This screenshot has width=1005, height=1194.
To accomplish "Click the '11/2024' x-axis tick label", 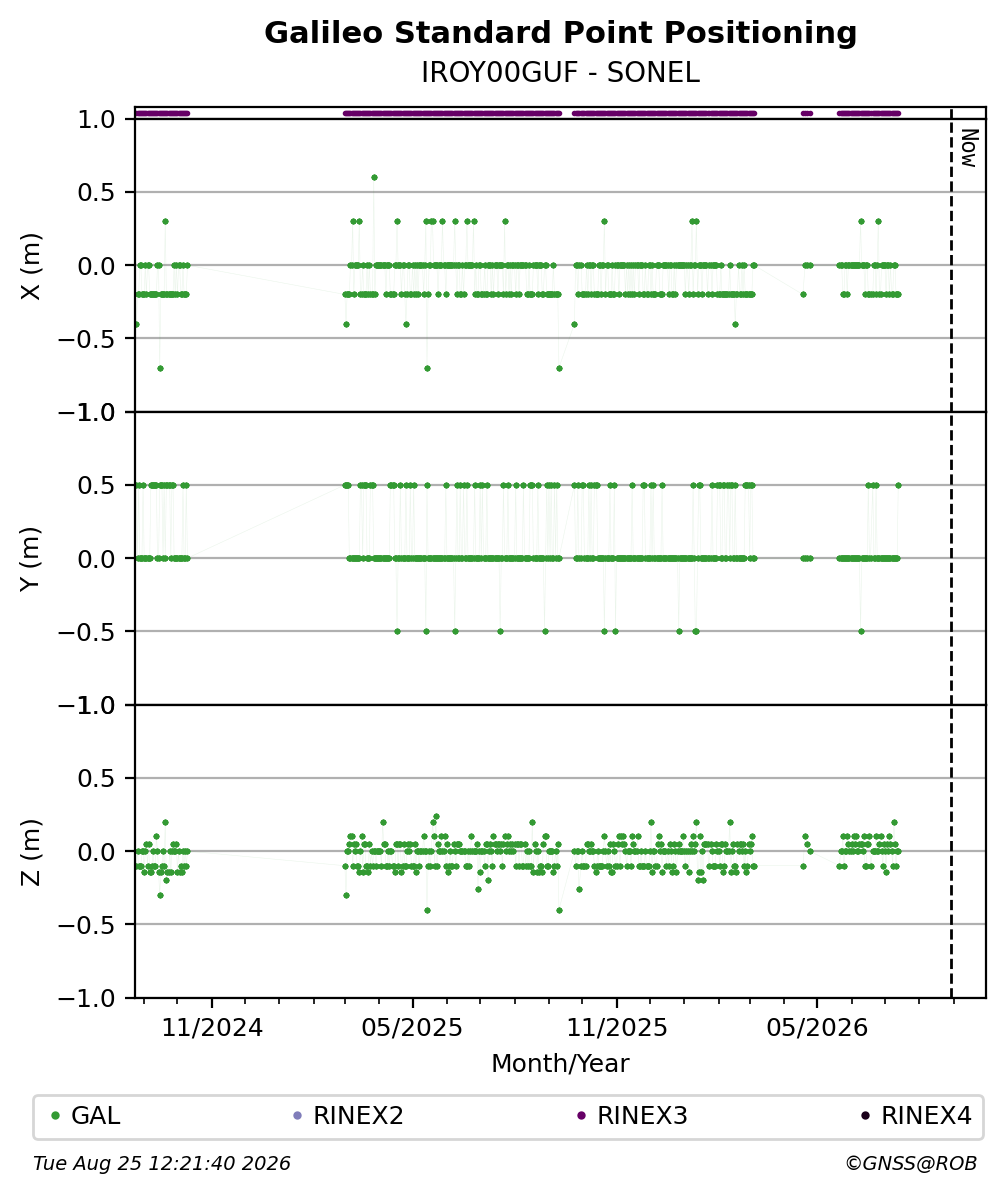I will (x=212, y=1028).
